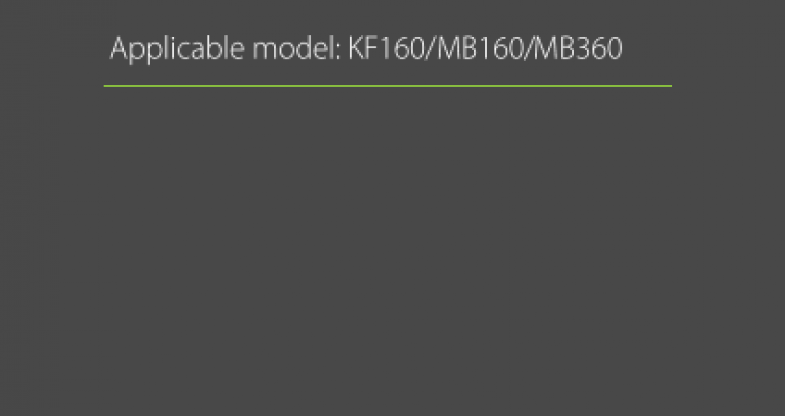Click the colon after "model"
The width and height of the screenshot is (785, 416).
point(338,53)
